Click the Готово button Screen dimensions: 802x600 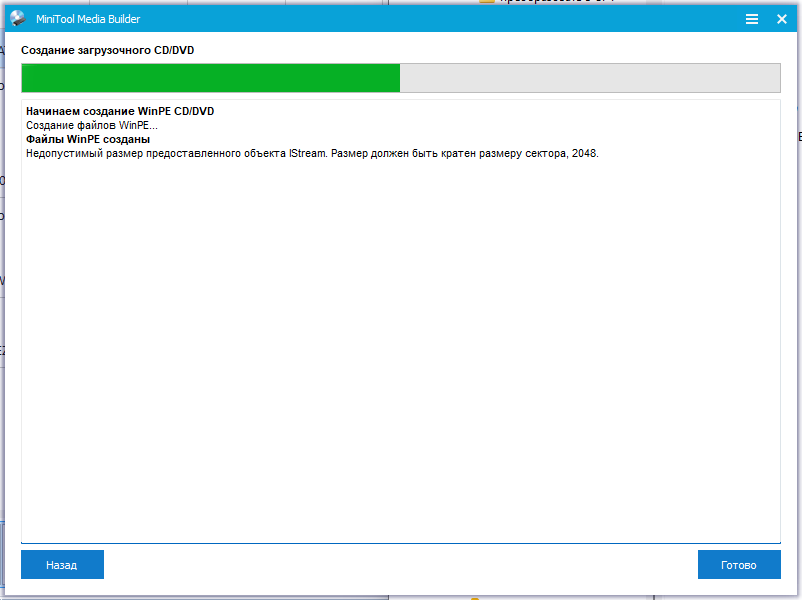[x=739, y=565]
